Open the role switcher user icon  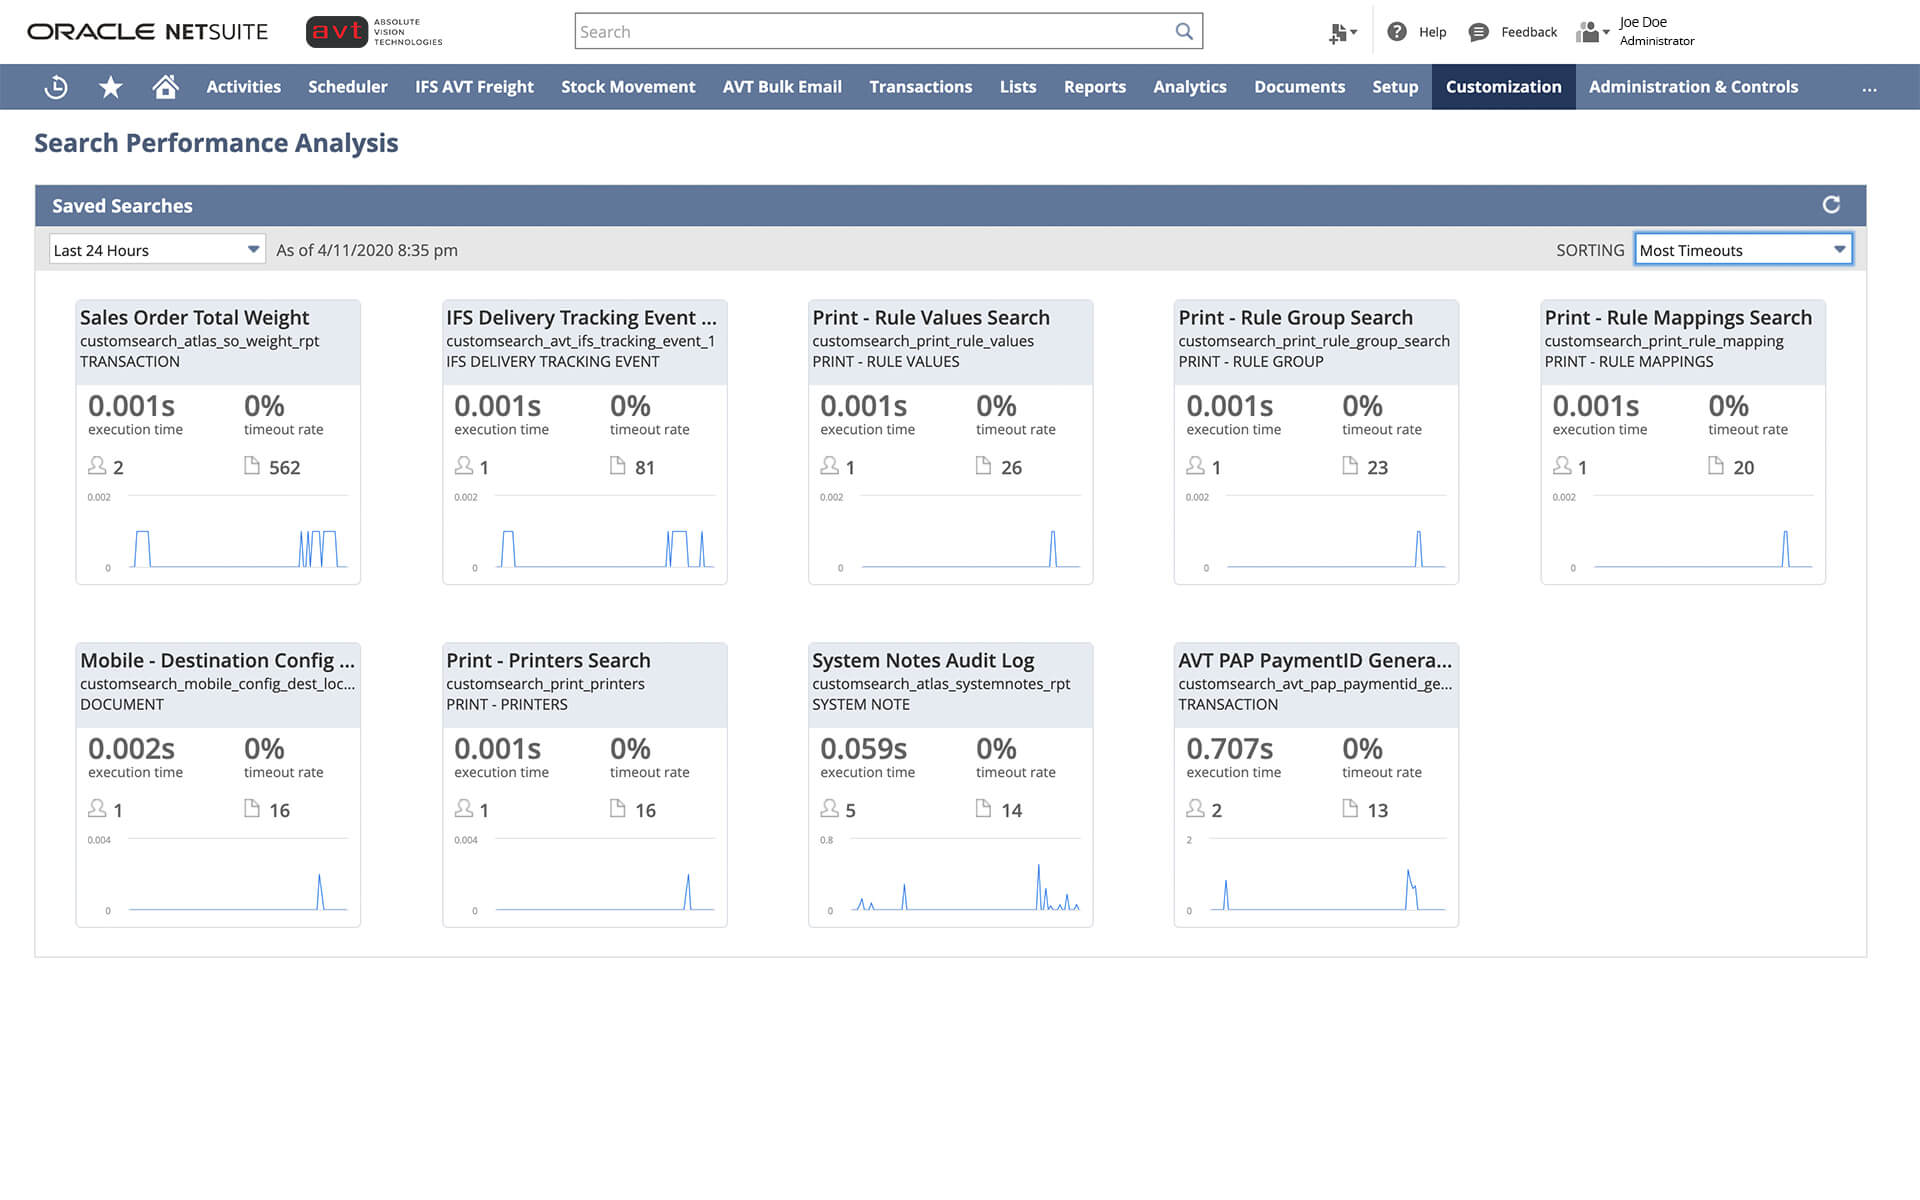[1590, 32]
